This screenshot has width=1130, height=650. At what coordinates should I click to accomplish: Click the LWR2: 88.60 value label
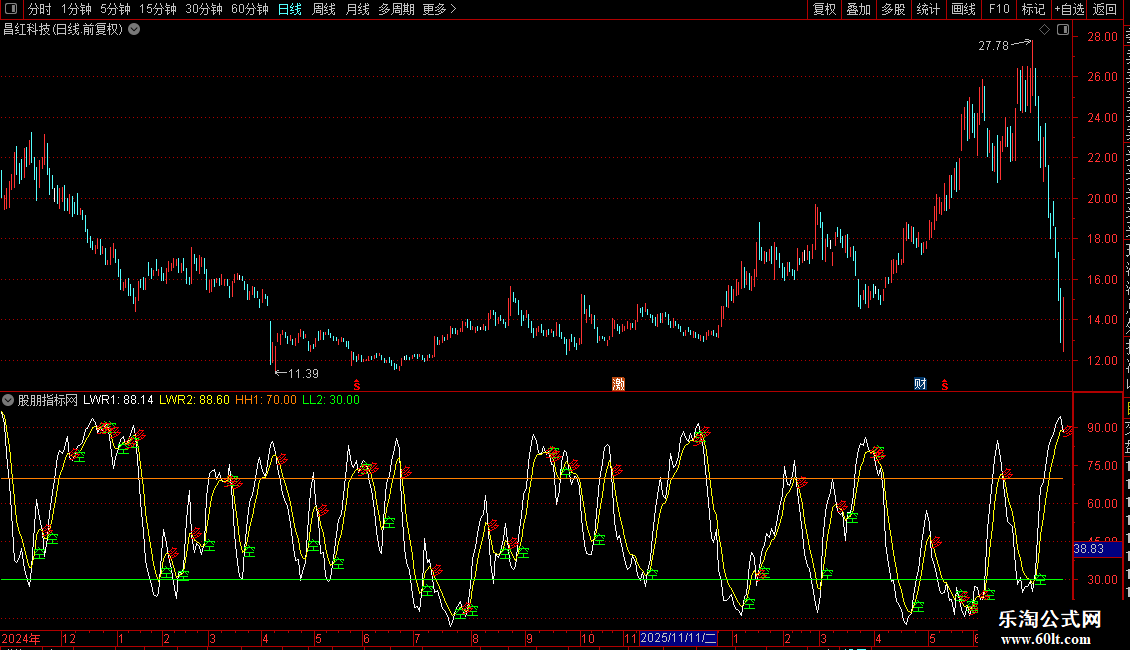(x=194, y=400)
